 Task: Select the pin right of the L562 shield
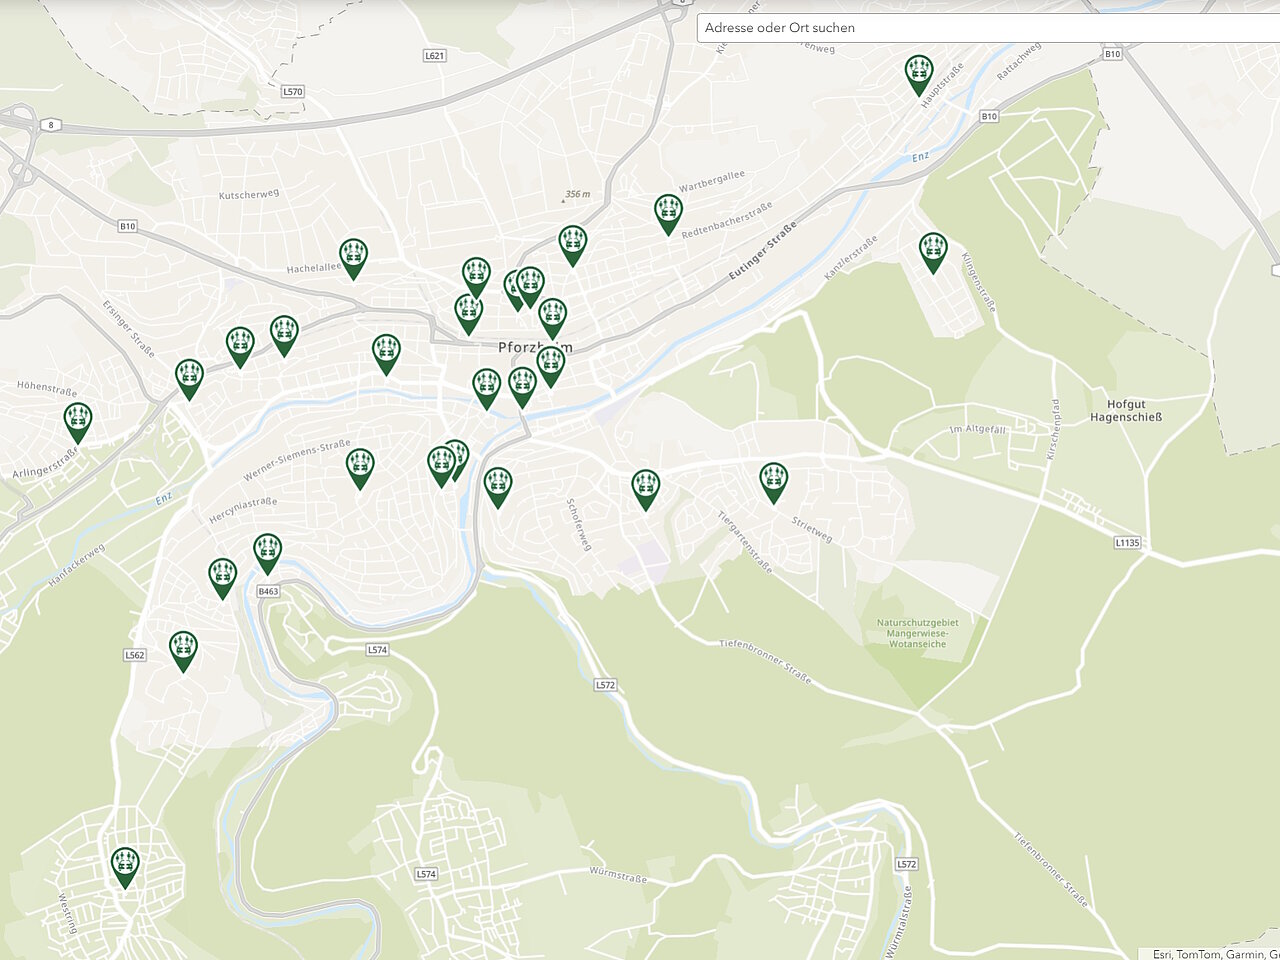[183, 651]
